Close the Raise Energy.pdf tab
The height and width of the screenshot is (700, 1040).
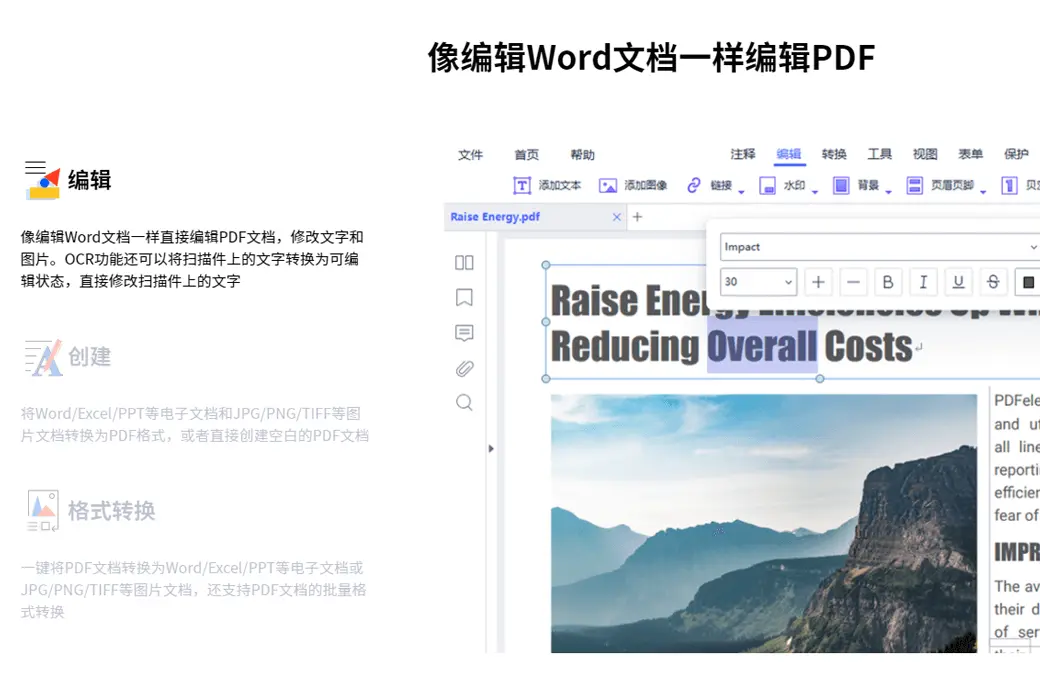tap(617, 217)
